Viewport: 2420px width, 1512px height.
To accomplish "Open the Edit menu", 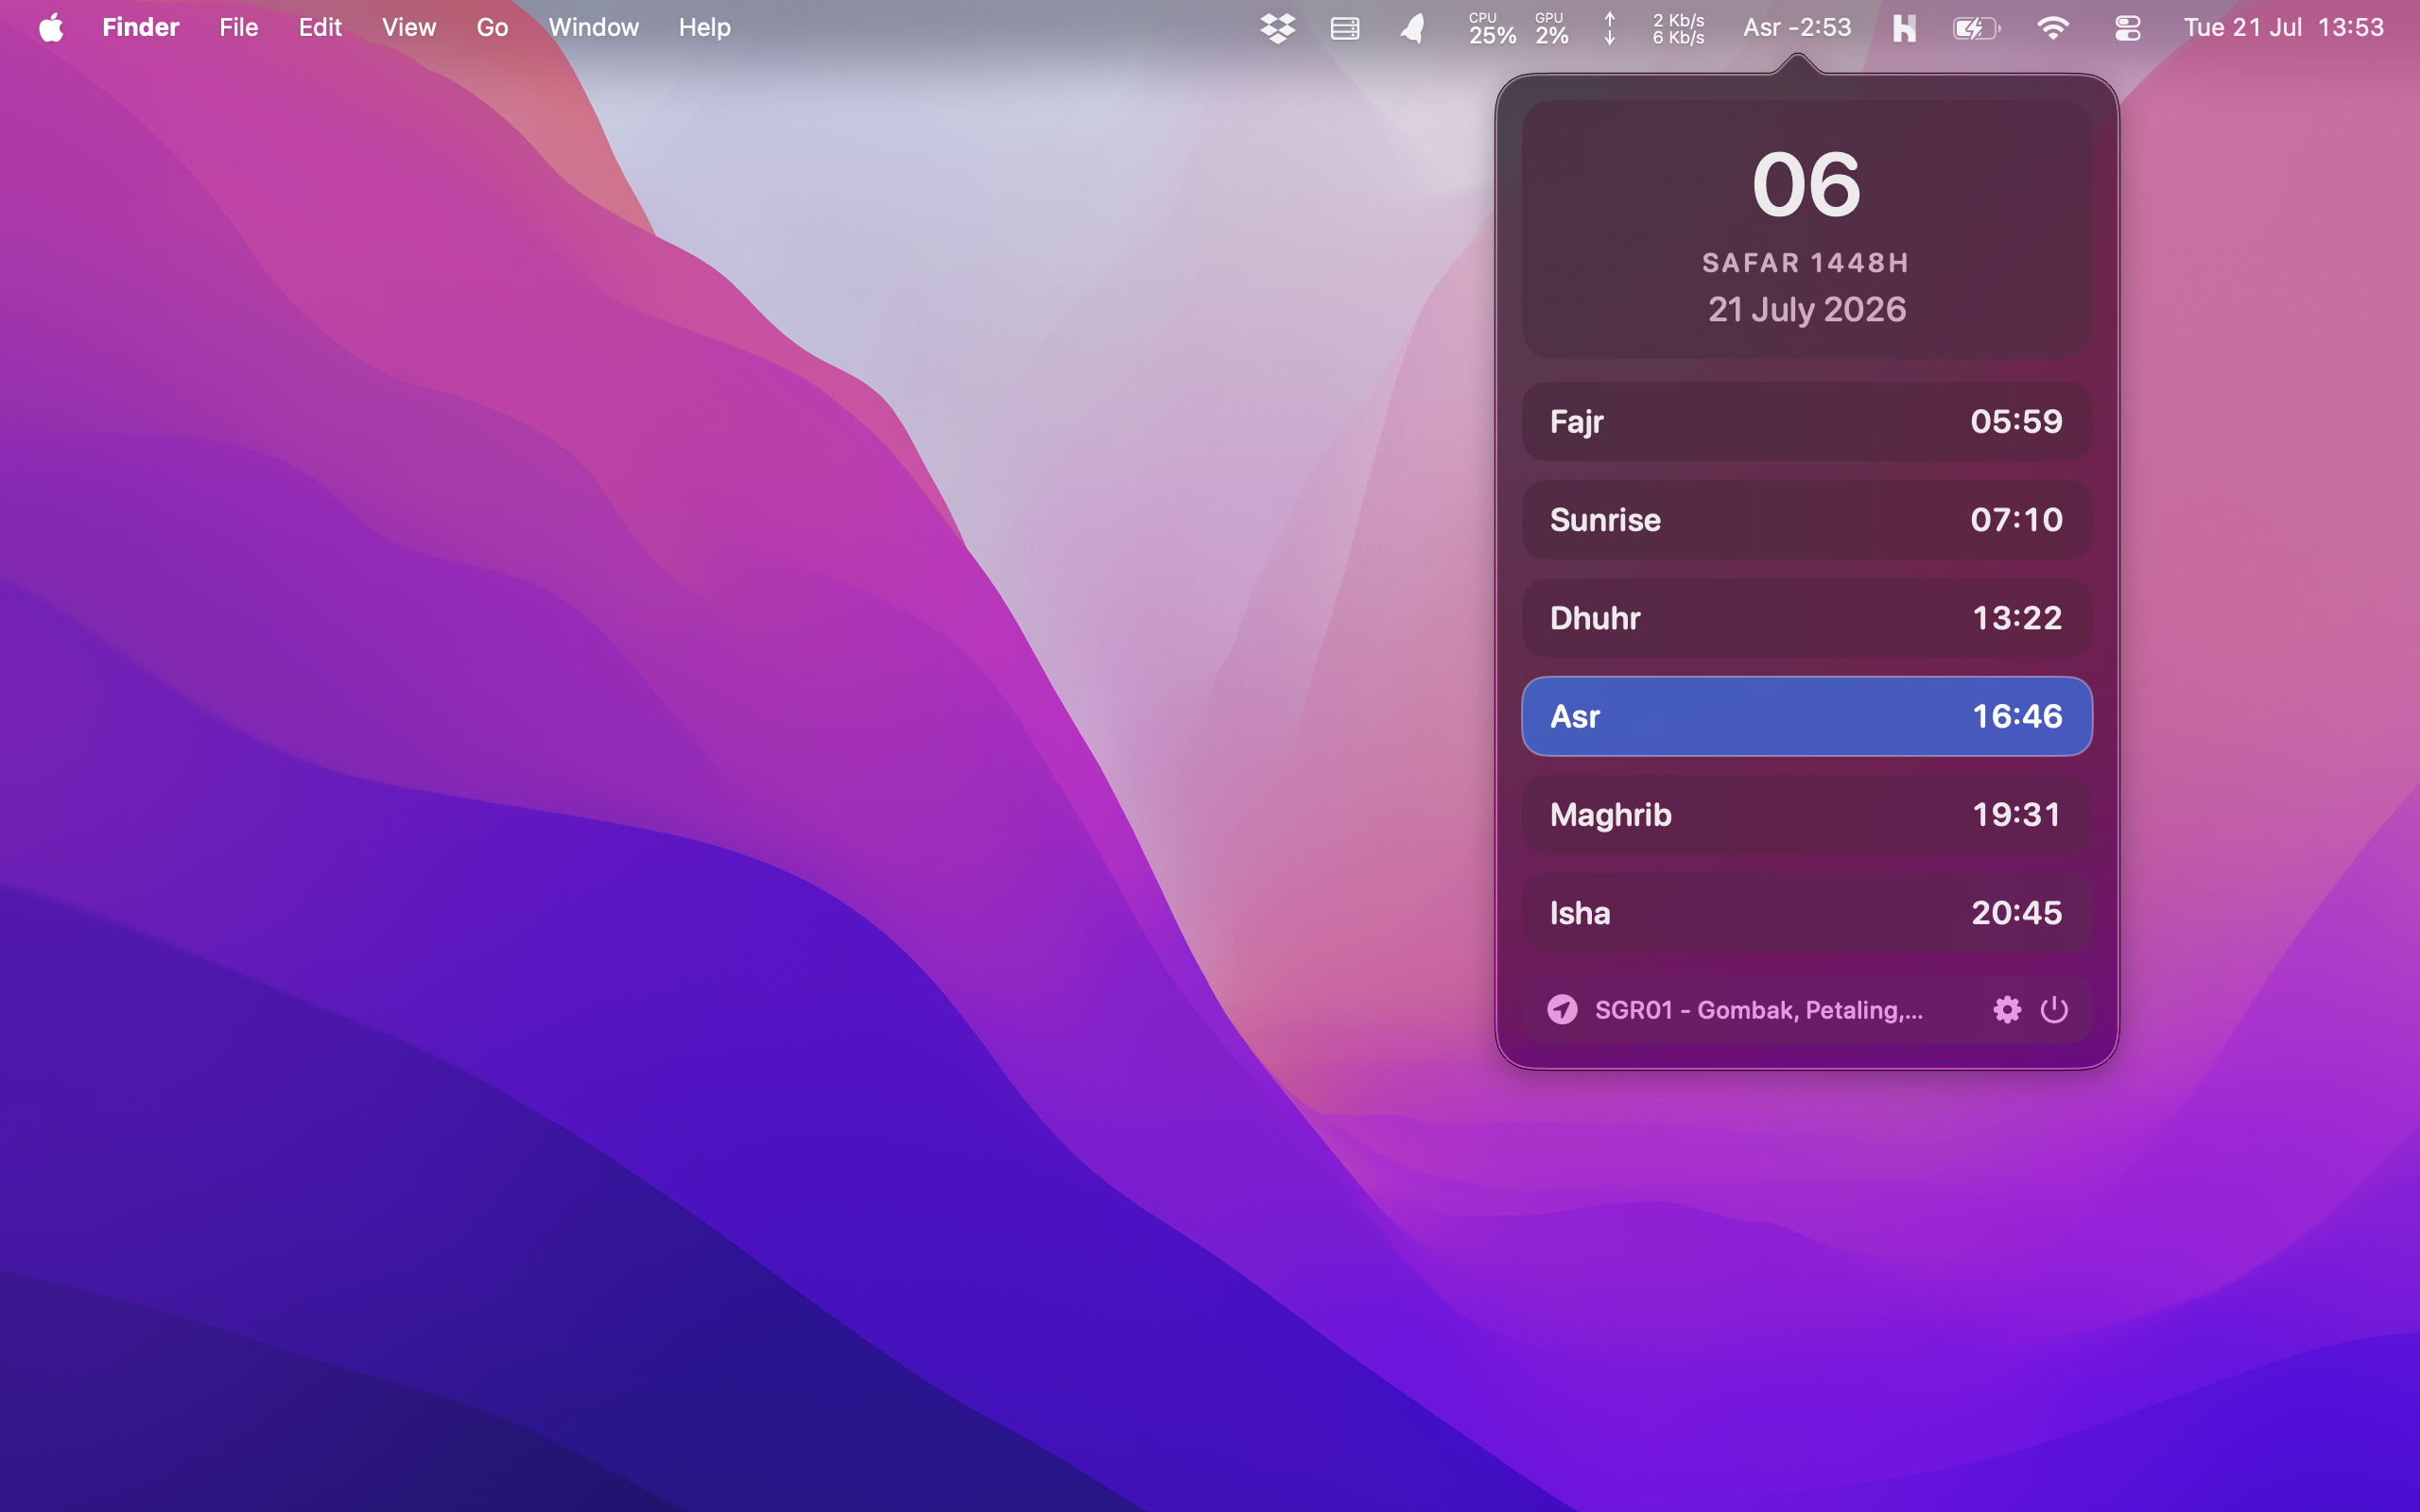I will pos(320,27).
